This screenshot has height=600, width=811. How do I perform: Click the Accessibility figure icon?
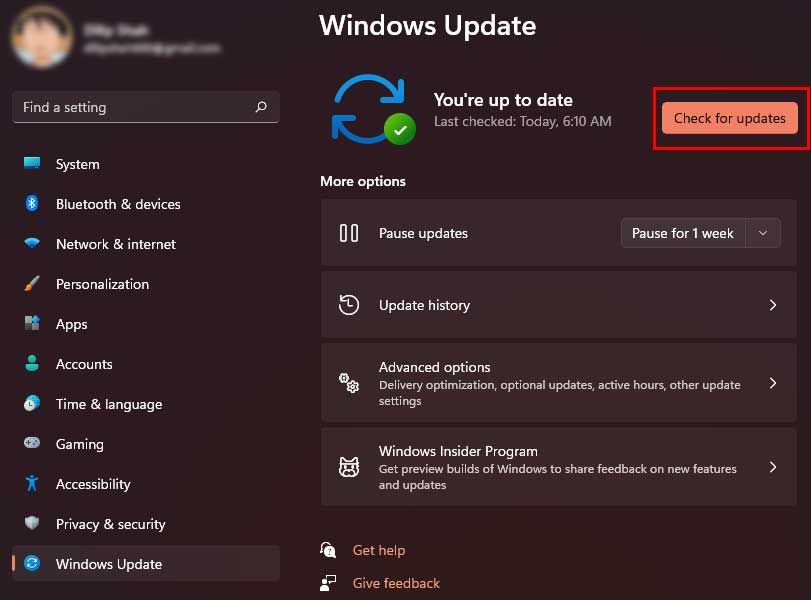pos(32,483)
